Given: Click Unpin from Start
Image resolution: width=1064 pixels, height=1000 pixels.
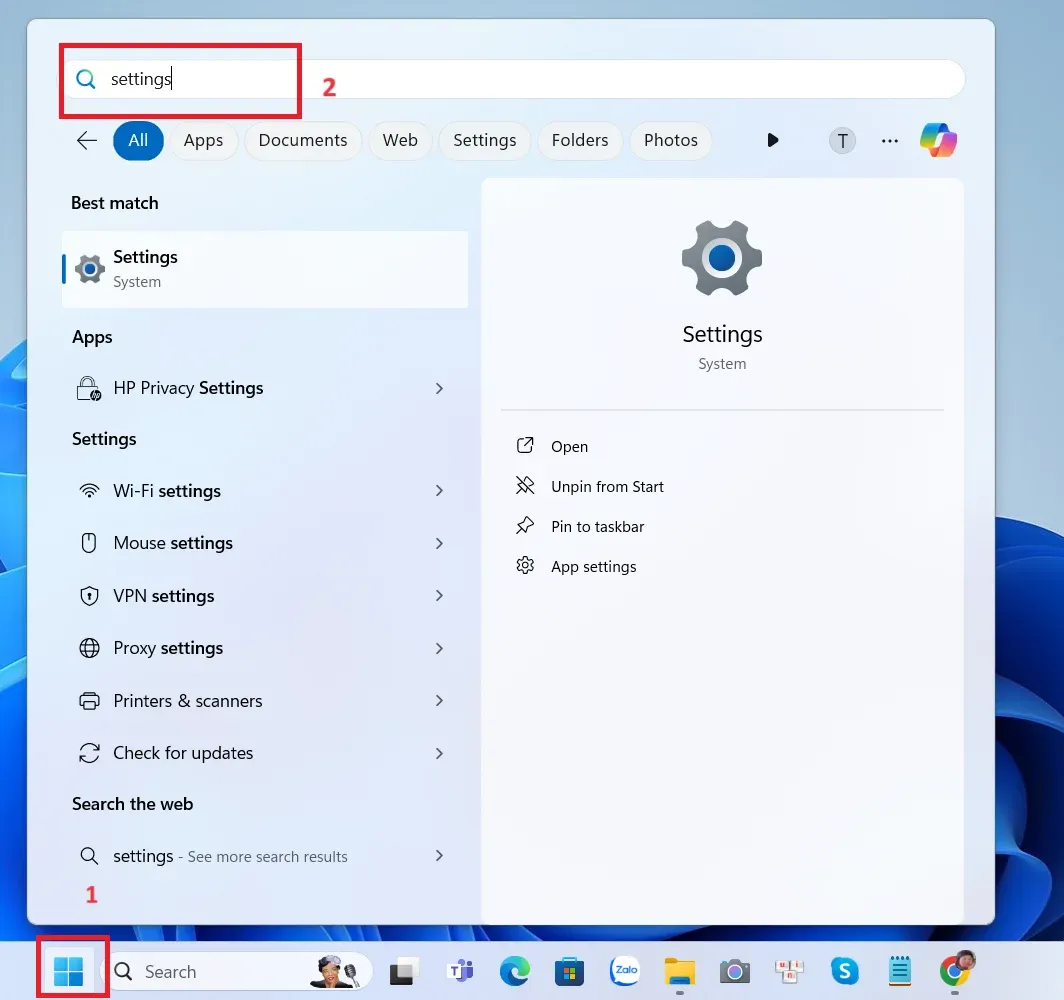Looking at the screenshot, I should (606, 486).
